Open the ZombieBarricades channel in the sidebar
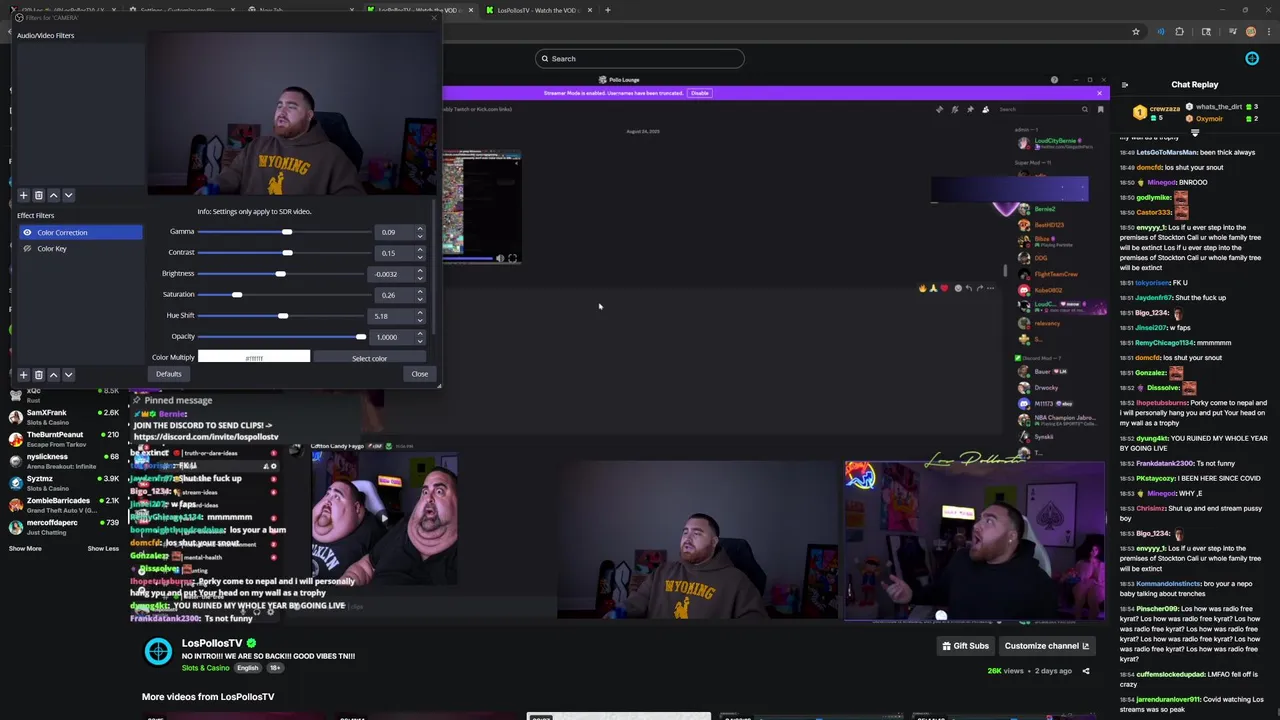Image resolution: width=1280 pixels, height=720 pixels. 62,504
